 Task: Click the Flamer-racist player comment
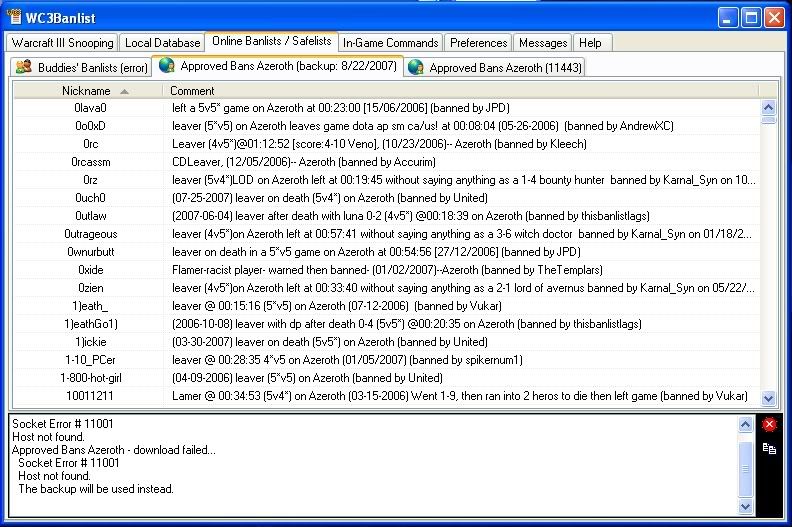coord(387,270)
